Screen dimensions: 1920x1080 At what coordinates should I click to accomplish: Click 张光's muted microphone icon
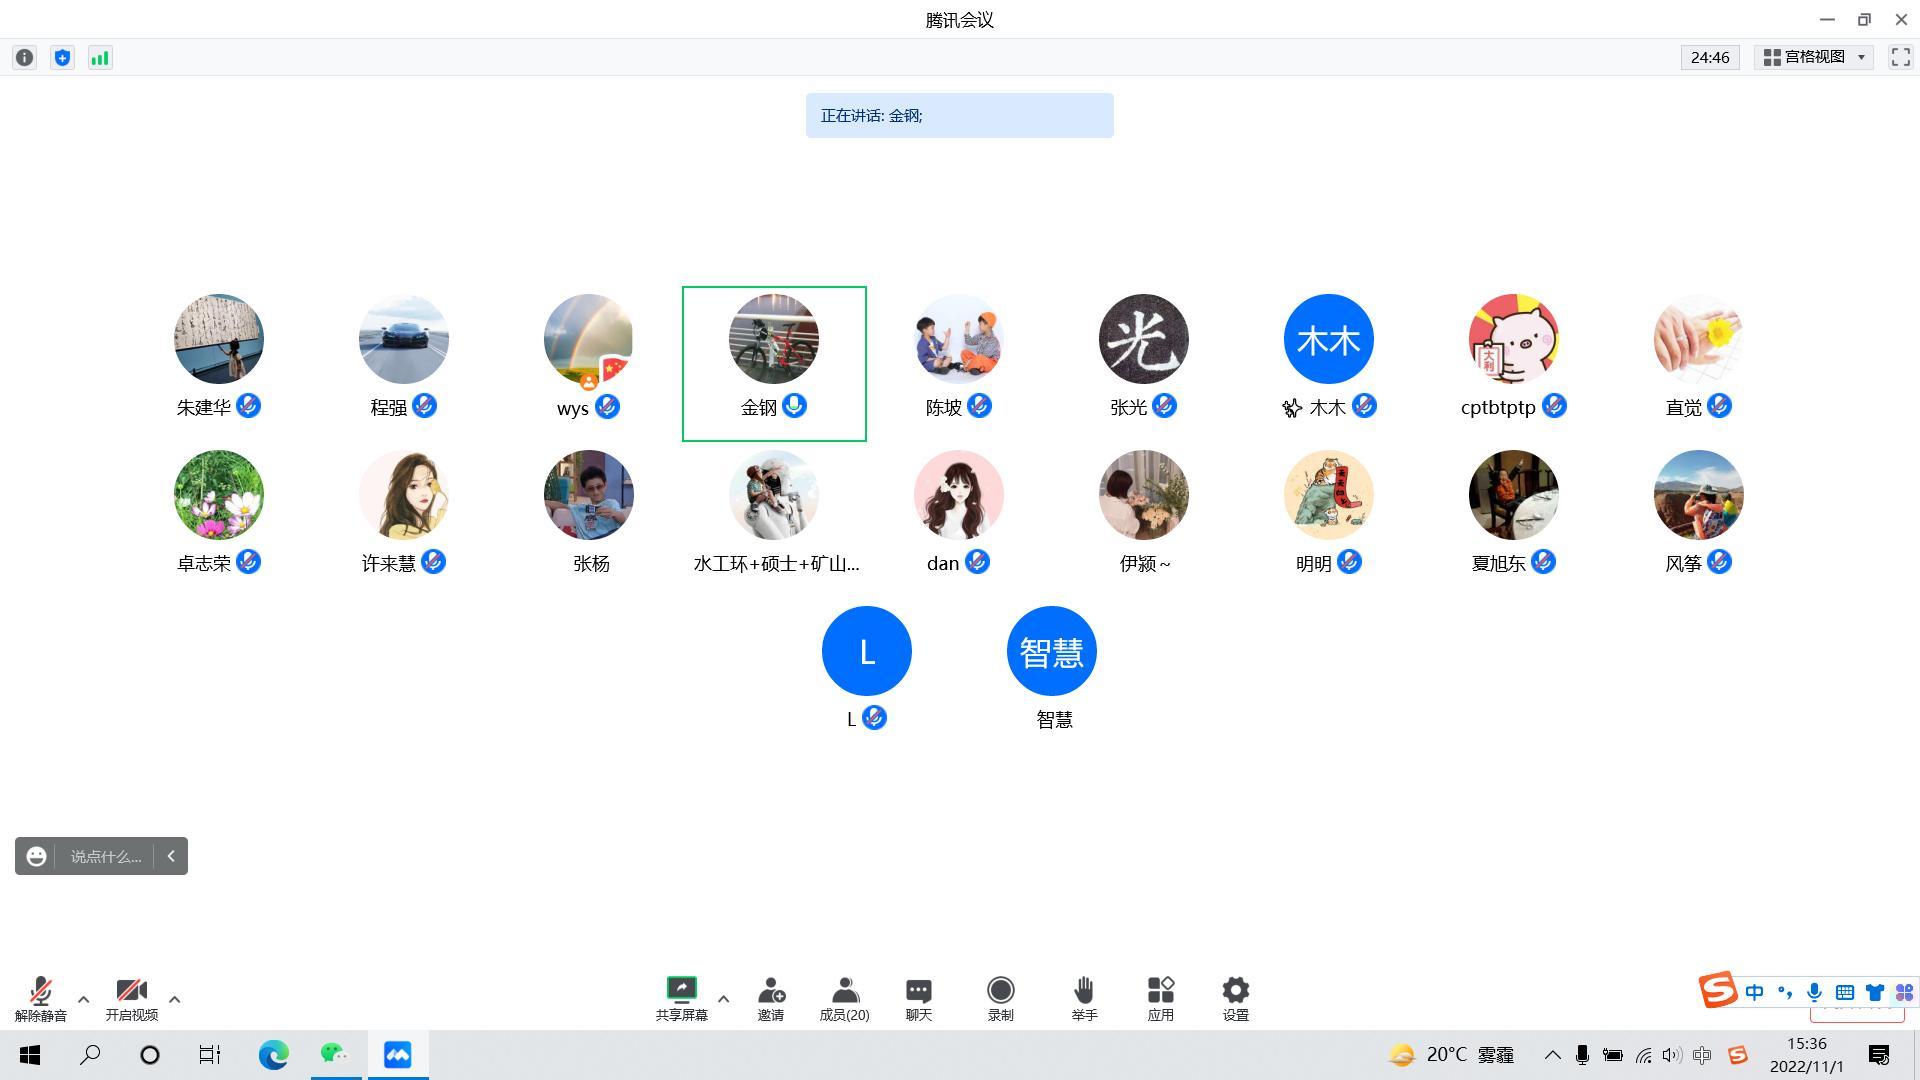coord(1164,406)
